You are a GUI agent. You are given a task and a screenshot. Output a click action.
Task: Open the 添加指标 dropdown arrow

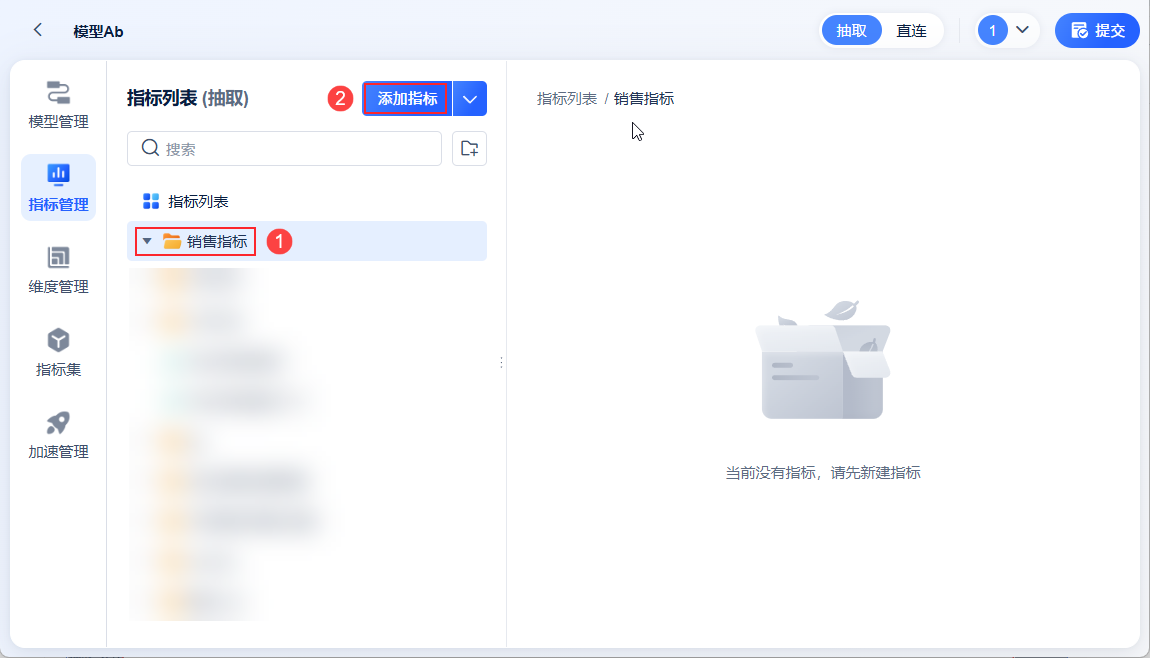pos(470,98)
